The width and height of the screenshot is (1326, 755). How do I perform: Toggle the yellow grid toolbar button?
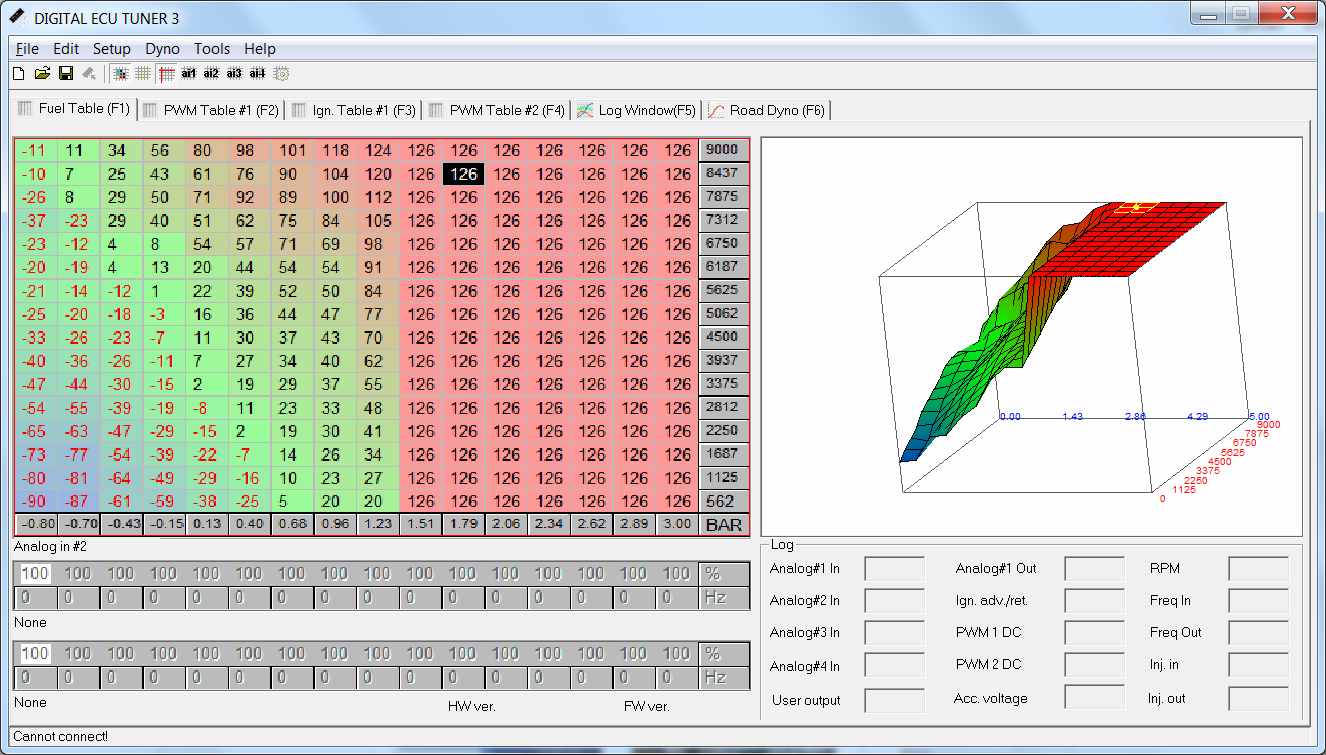143,73
